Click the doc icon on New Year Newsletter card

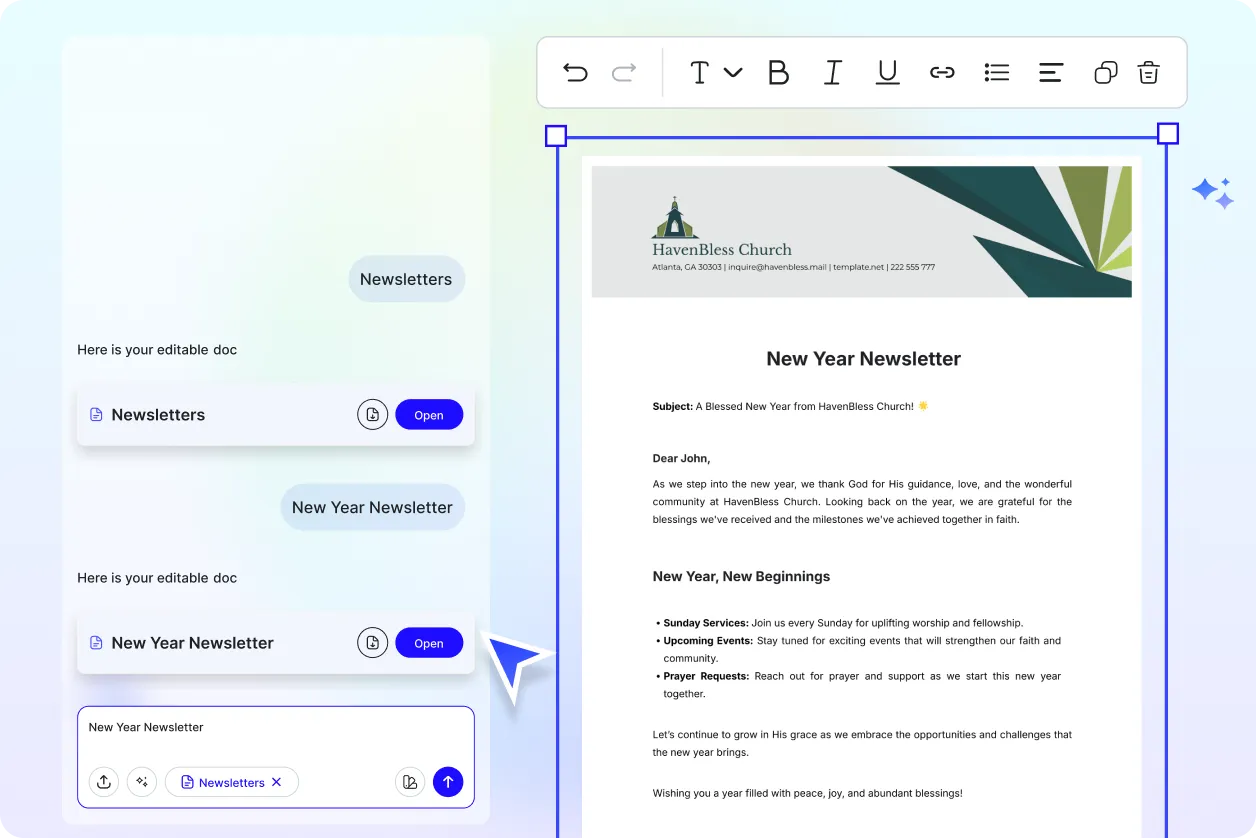96,642
